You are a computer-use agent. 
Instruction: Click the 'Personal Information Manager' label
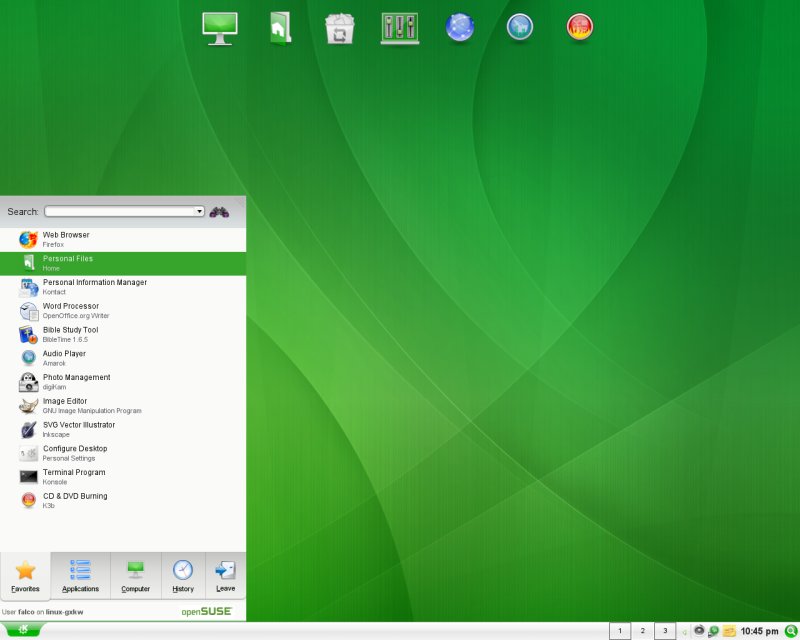point(95,282)
